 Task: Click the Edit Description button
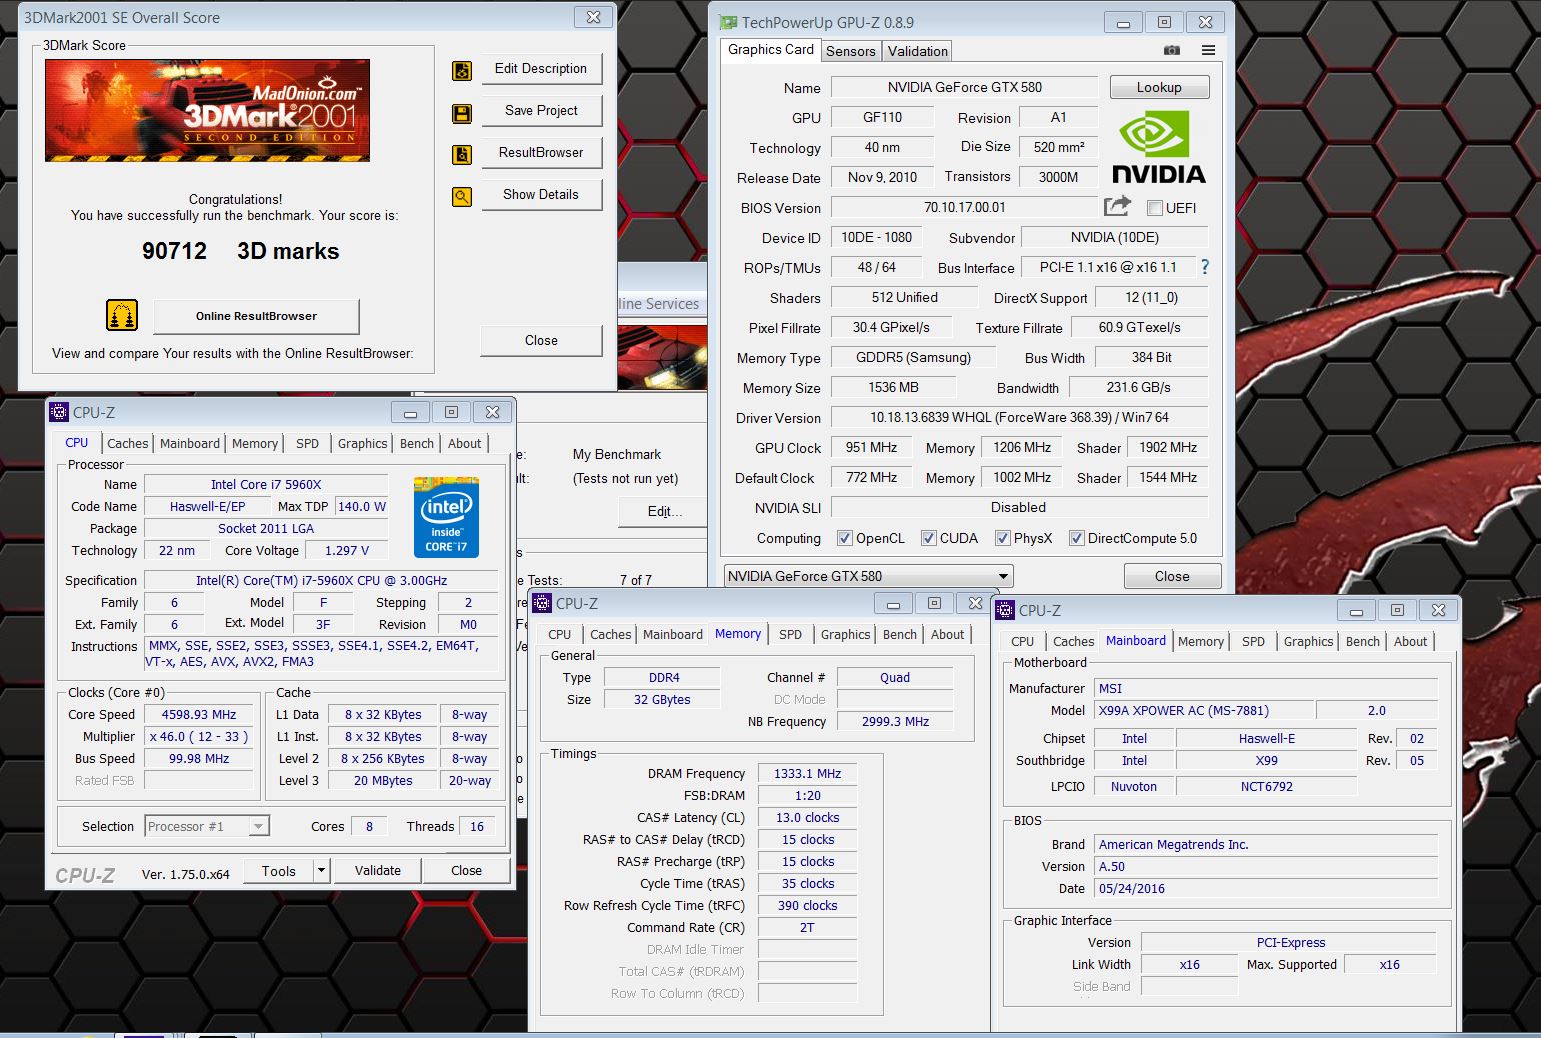(x=541, y=69)
